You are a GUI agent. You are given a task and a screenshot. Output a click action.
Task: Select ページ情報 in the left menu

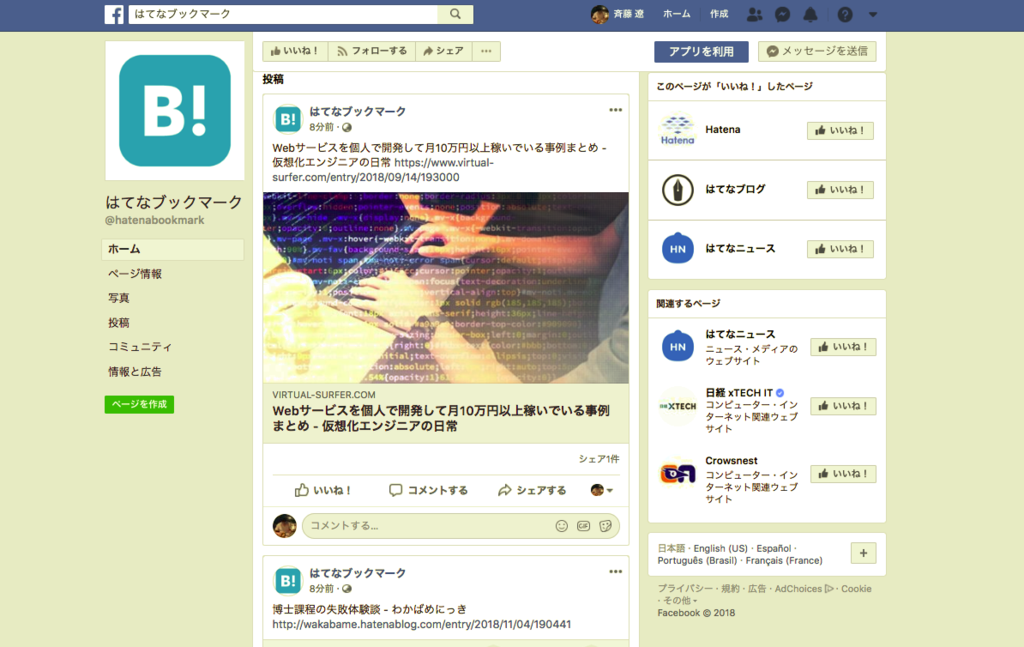(135, 274)
